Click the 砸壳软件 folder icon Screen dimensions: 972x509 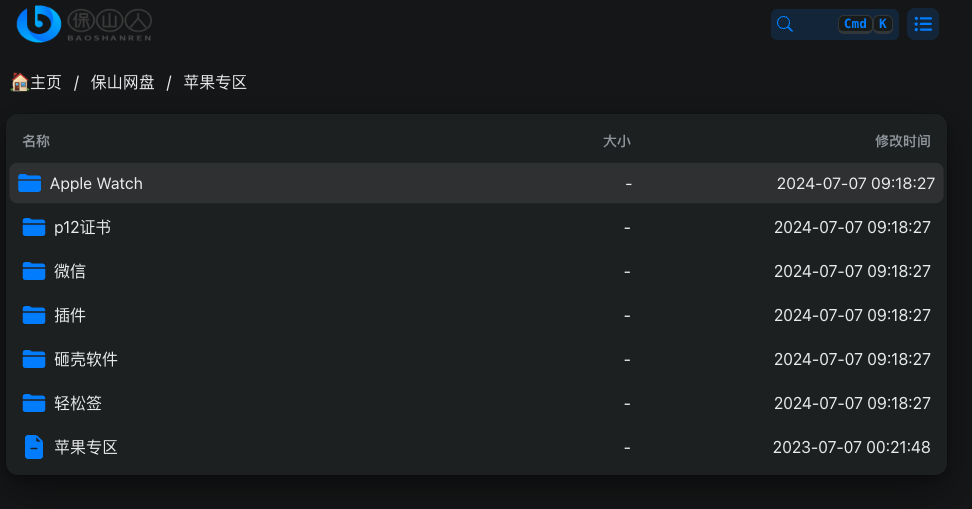(33, 360)
